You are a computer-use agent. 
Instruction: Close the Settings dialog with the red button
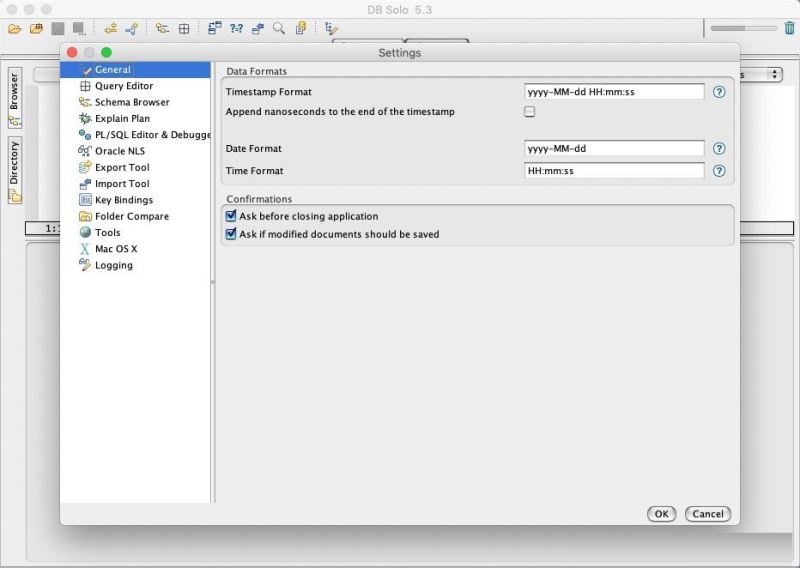coord(72,53)
